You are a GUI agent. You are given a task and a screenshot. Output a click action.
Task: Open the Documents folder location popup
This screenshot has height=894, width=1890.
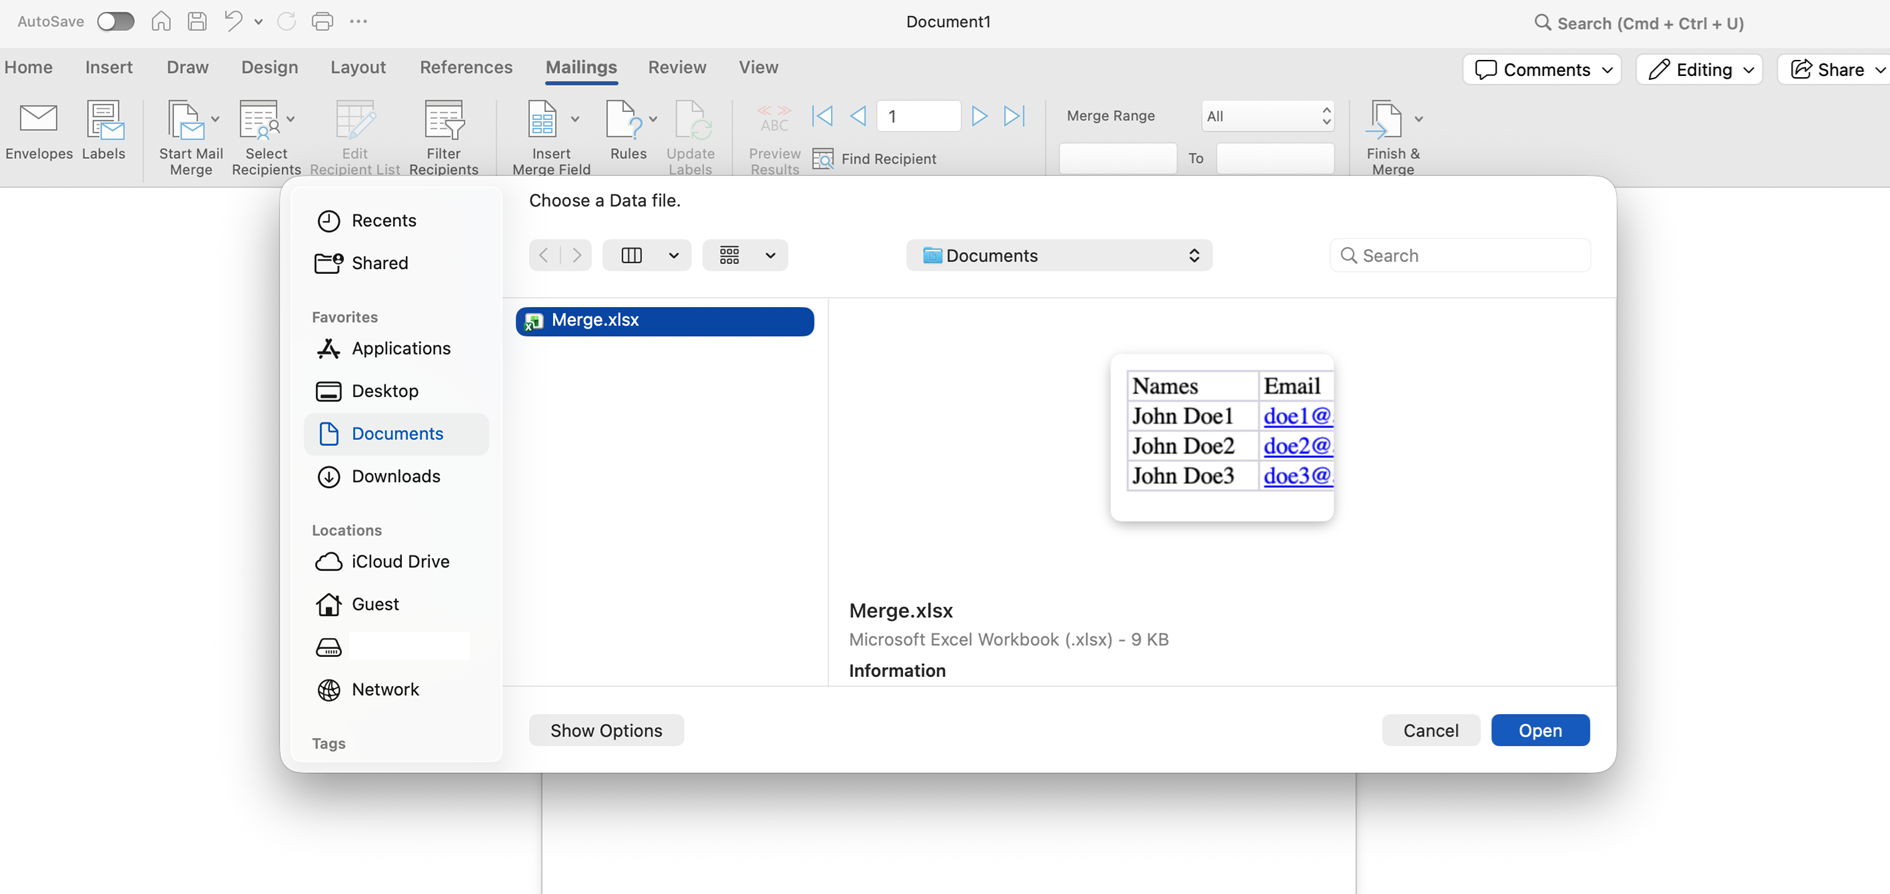click(1060, 256)
